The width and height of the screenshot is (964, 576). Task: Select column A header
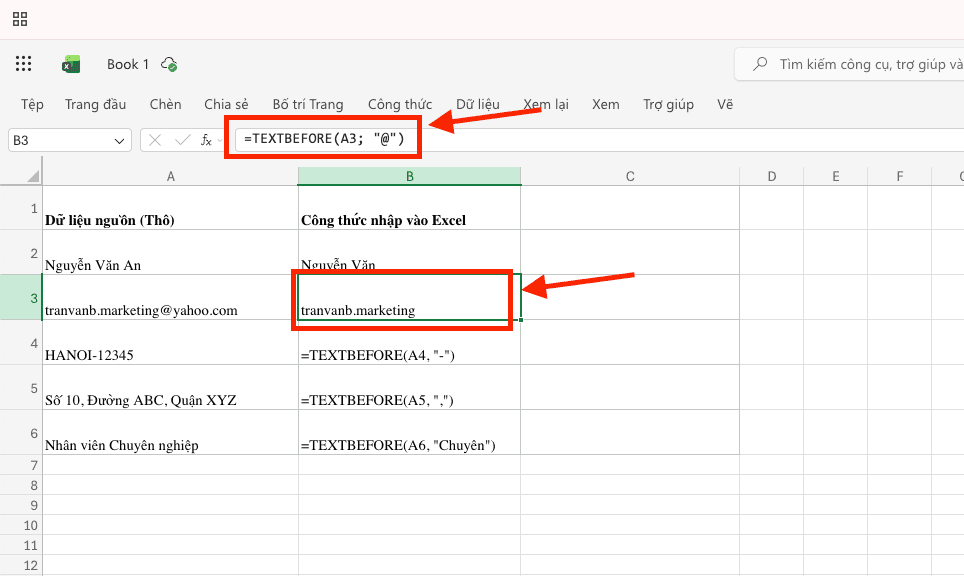coord(170,176)
